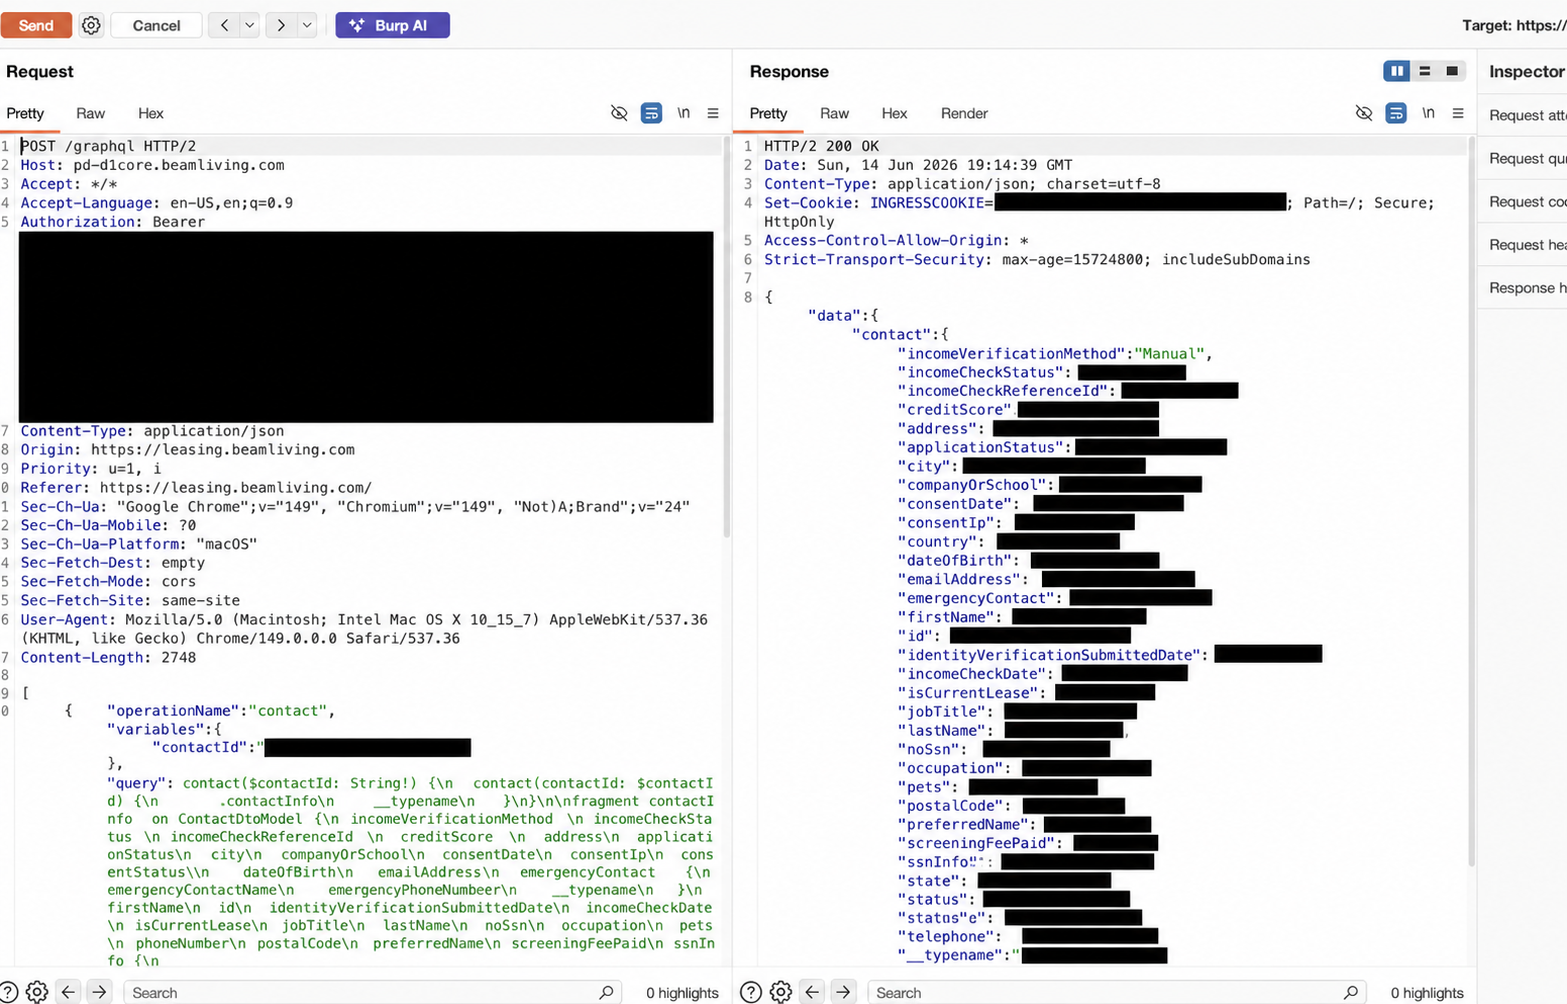This screenshot has width=1567, height=1004.
Task: Expand Request query parameters in Inspector
Action: point(1527,158)
